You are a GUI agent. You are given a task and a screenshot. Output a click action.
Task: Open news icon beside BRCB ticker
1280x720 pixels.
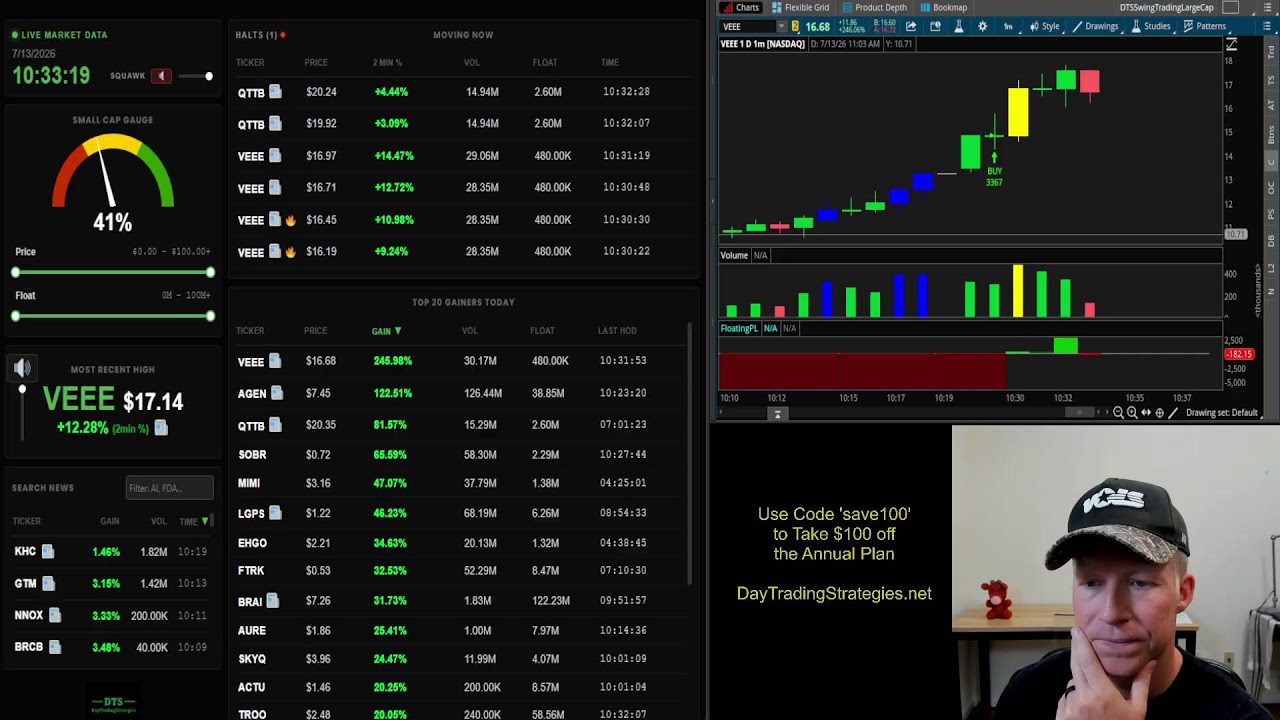pos(55,647)
